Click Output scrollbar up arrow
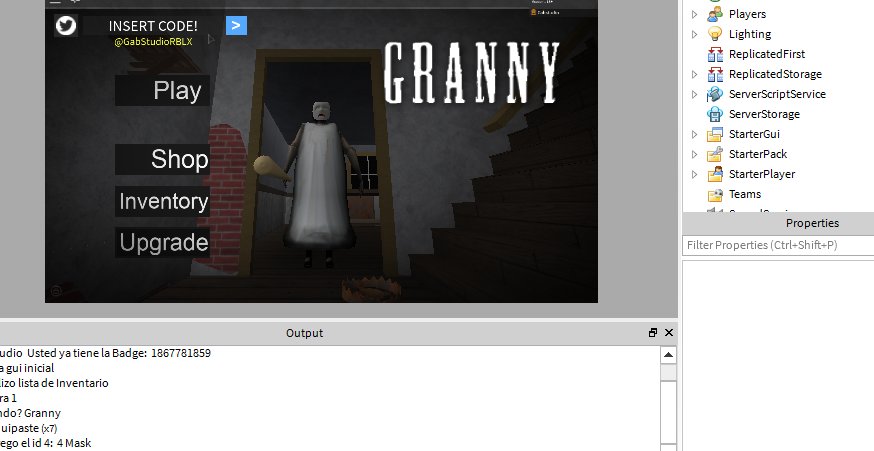Image resolution: width=874 pixels, height=451 pixels. coord(668,355)
